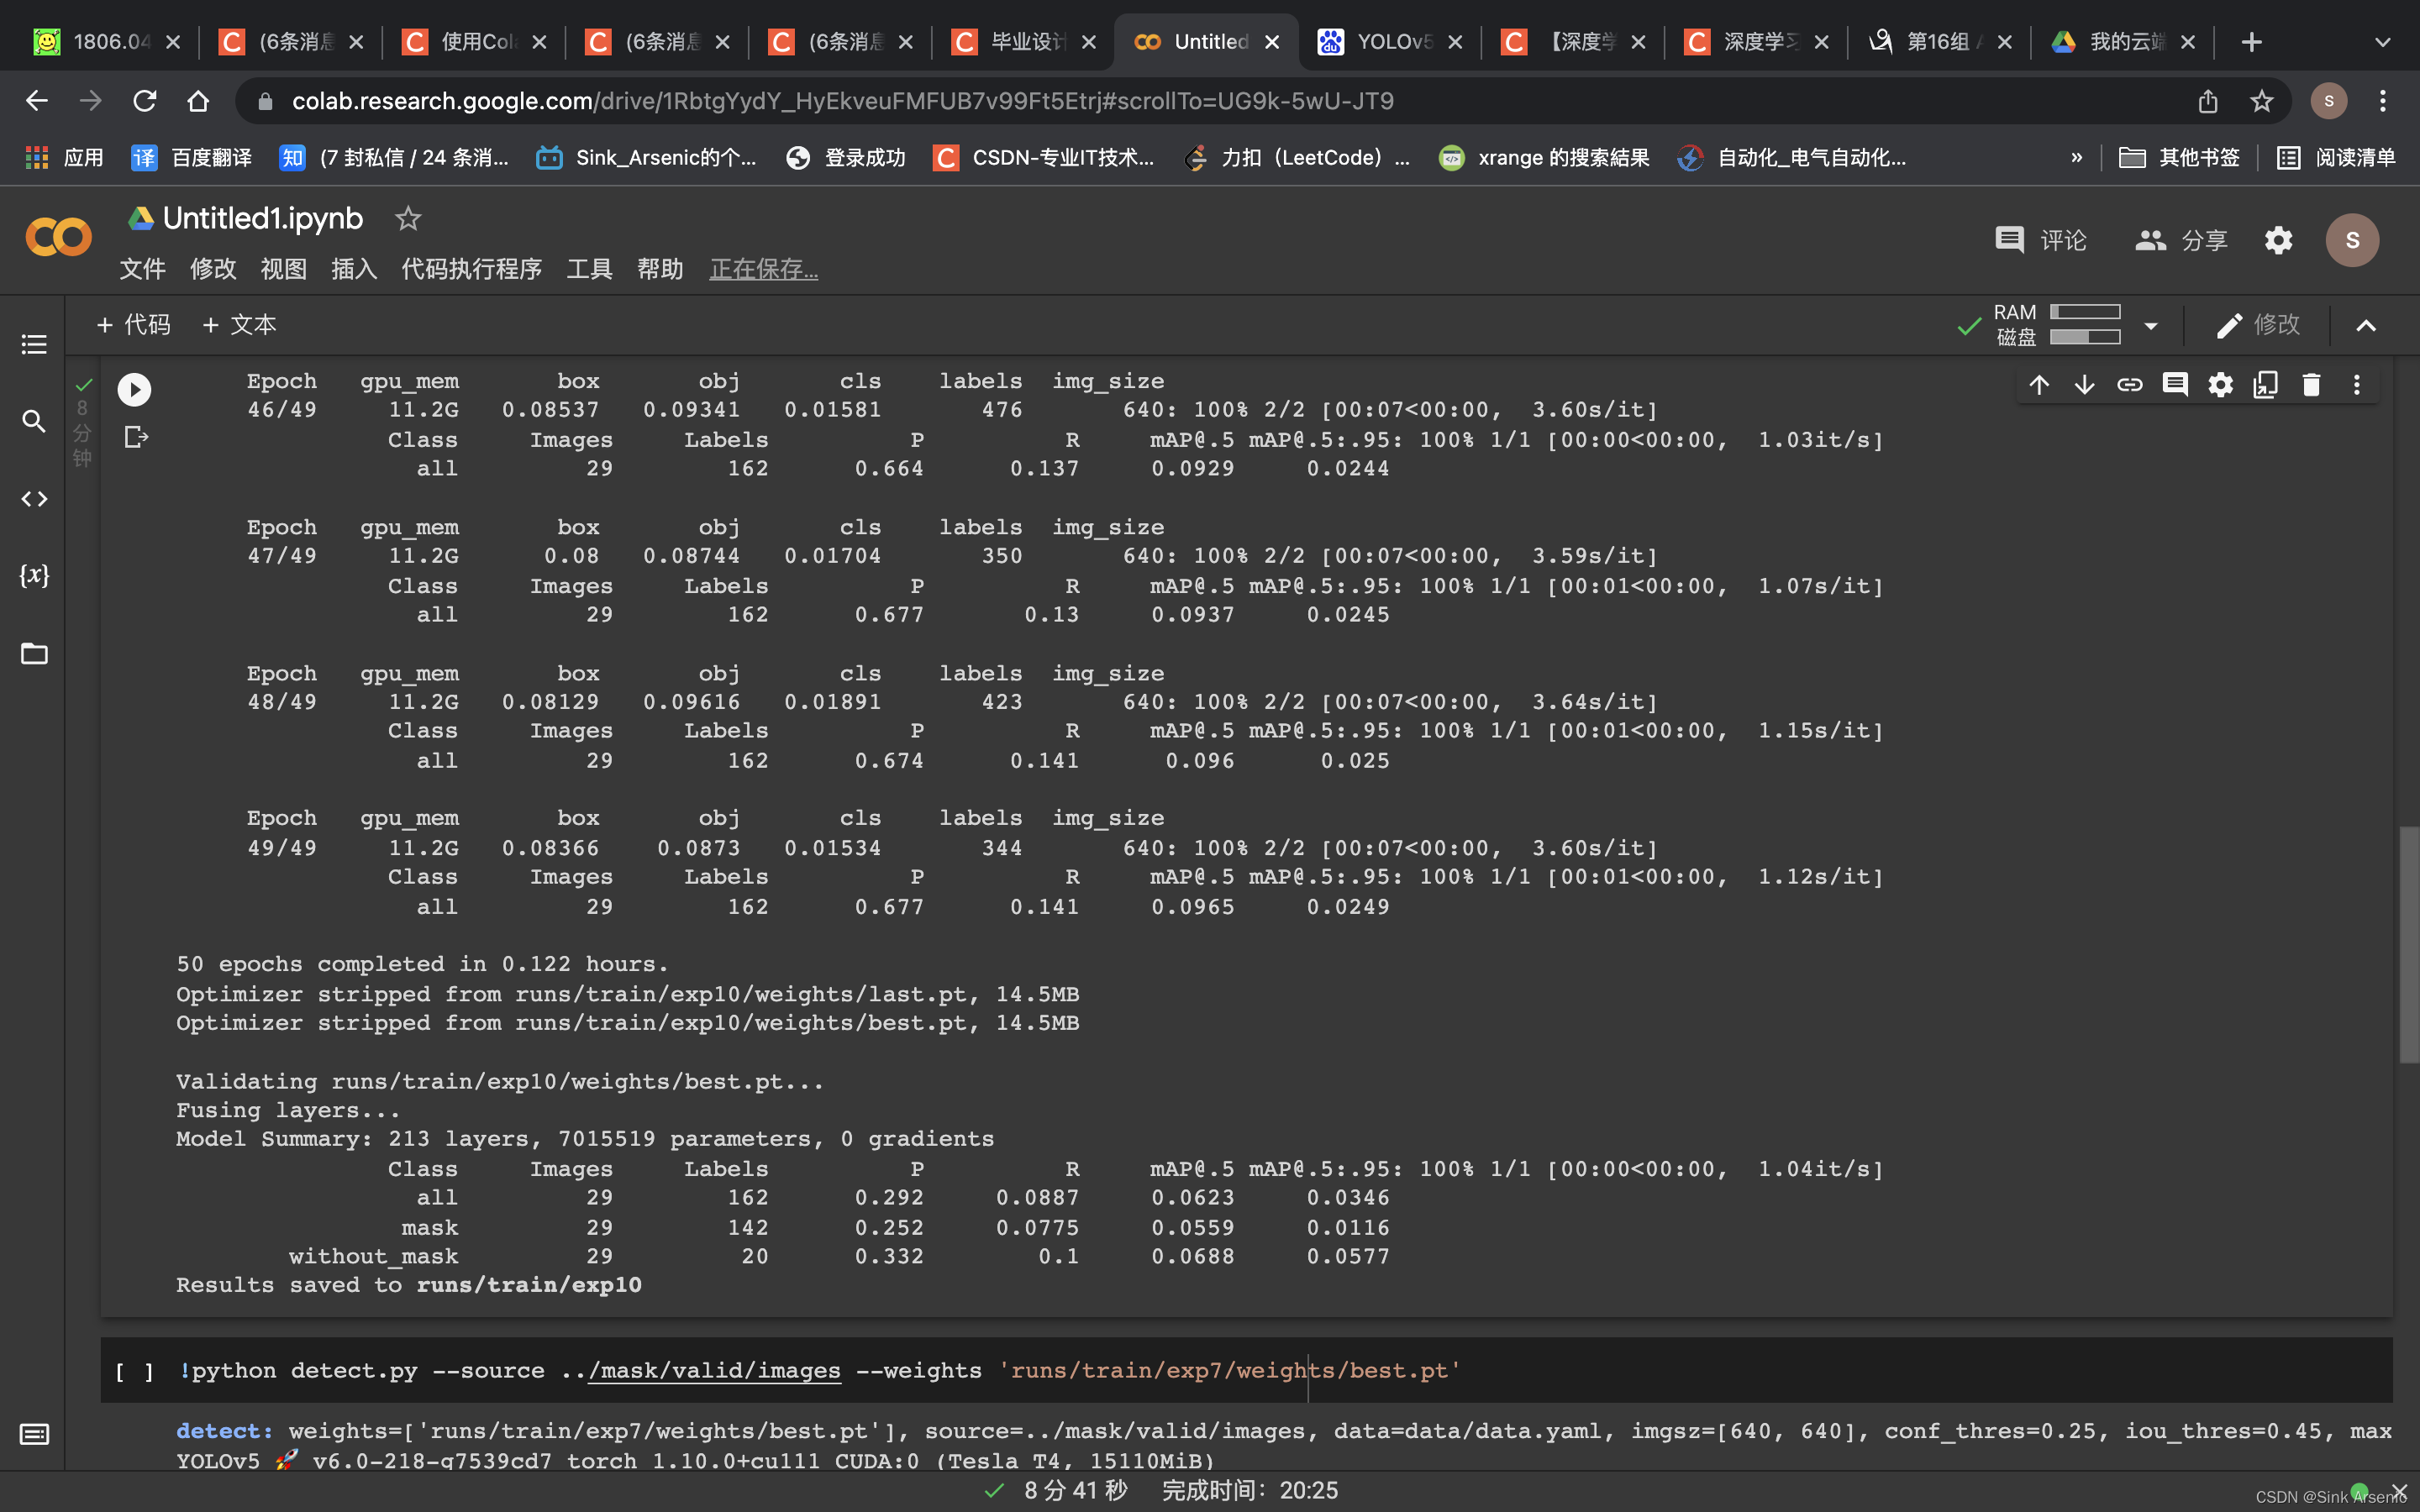Screen dimensions: 2420x1512
Task: Click the 分享 share button
Action: pyautogui.click(x=2181, y=240)
